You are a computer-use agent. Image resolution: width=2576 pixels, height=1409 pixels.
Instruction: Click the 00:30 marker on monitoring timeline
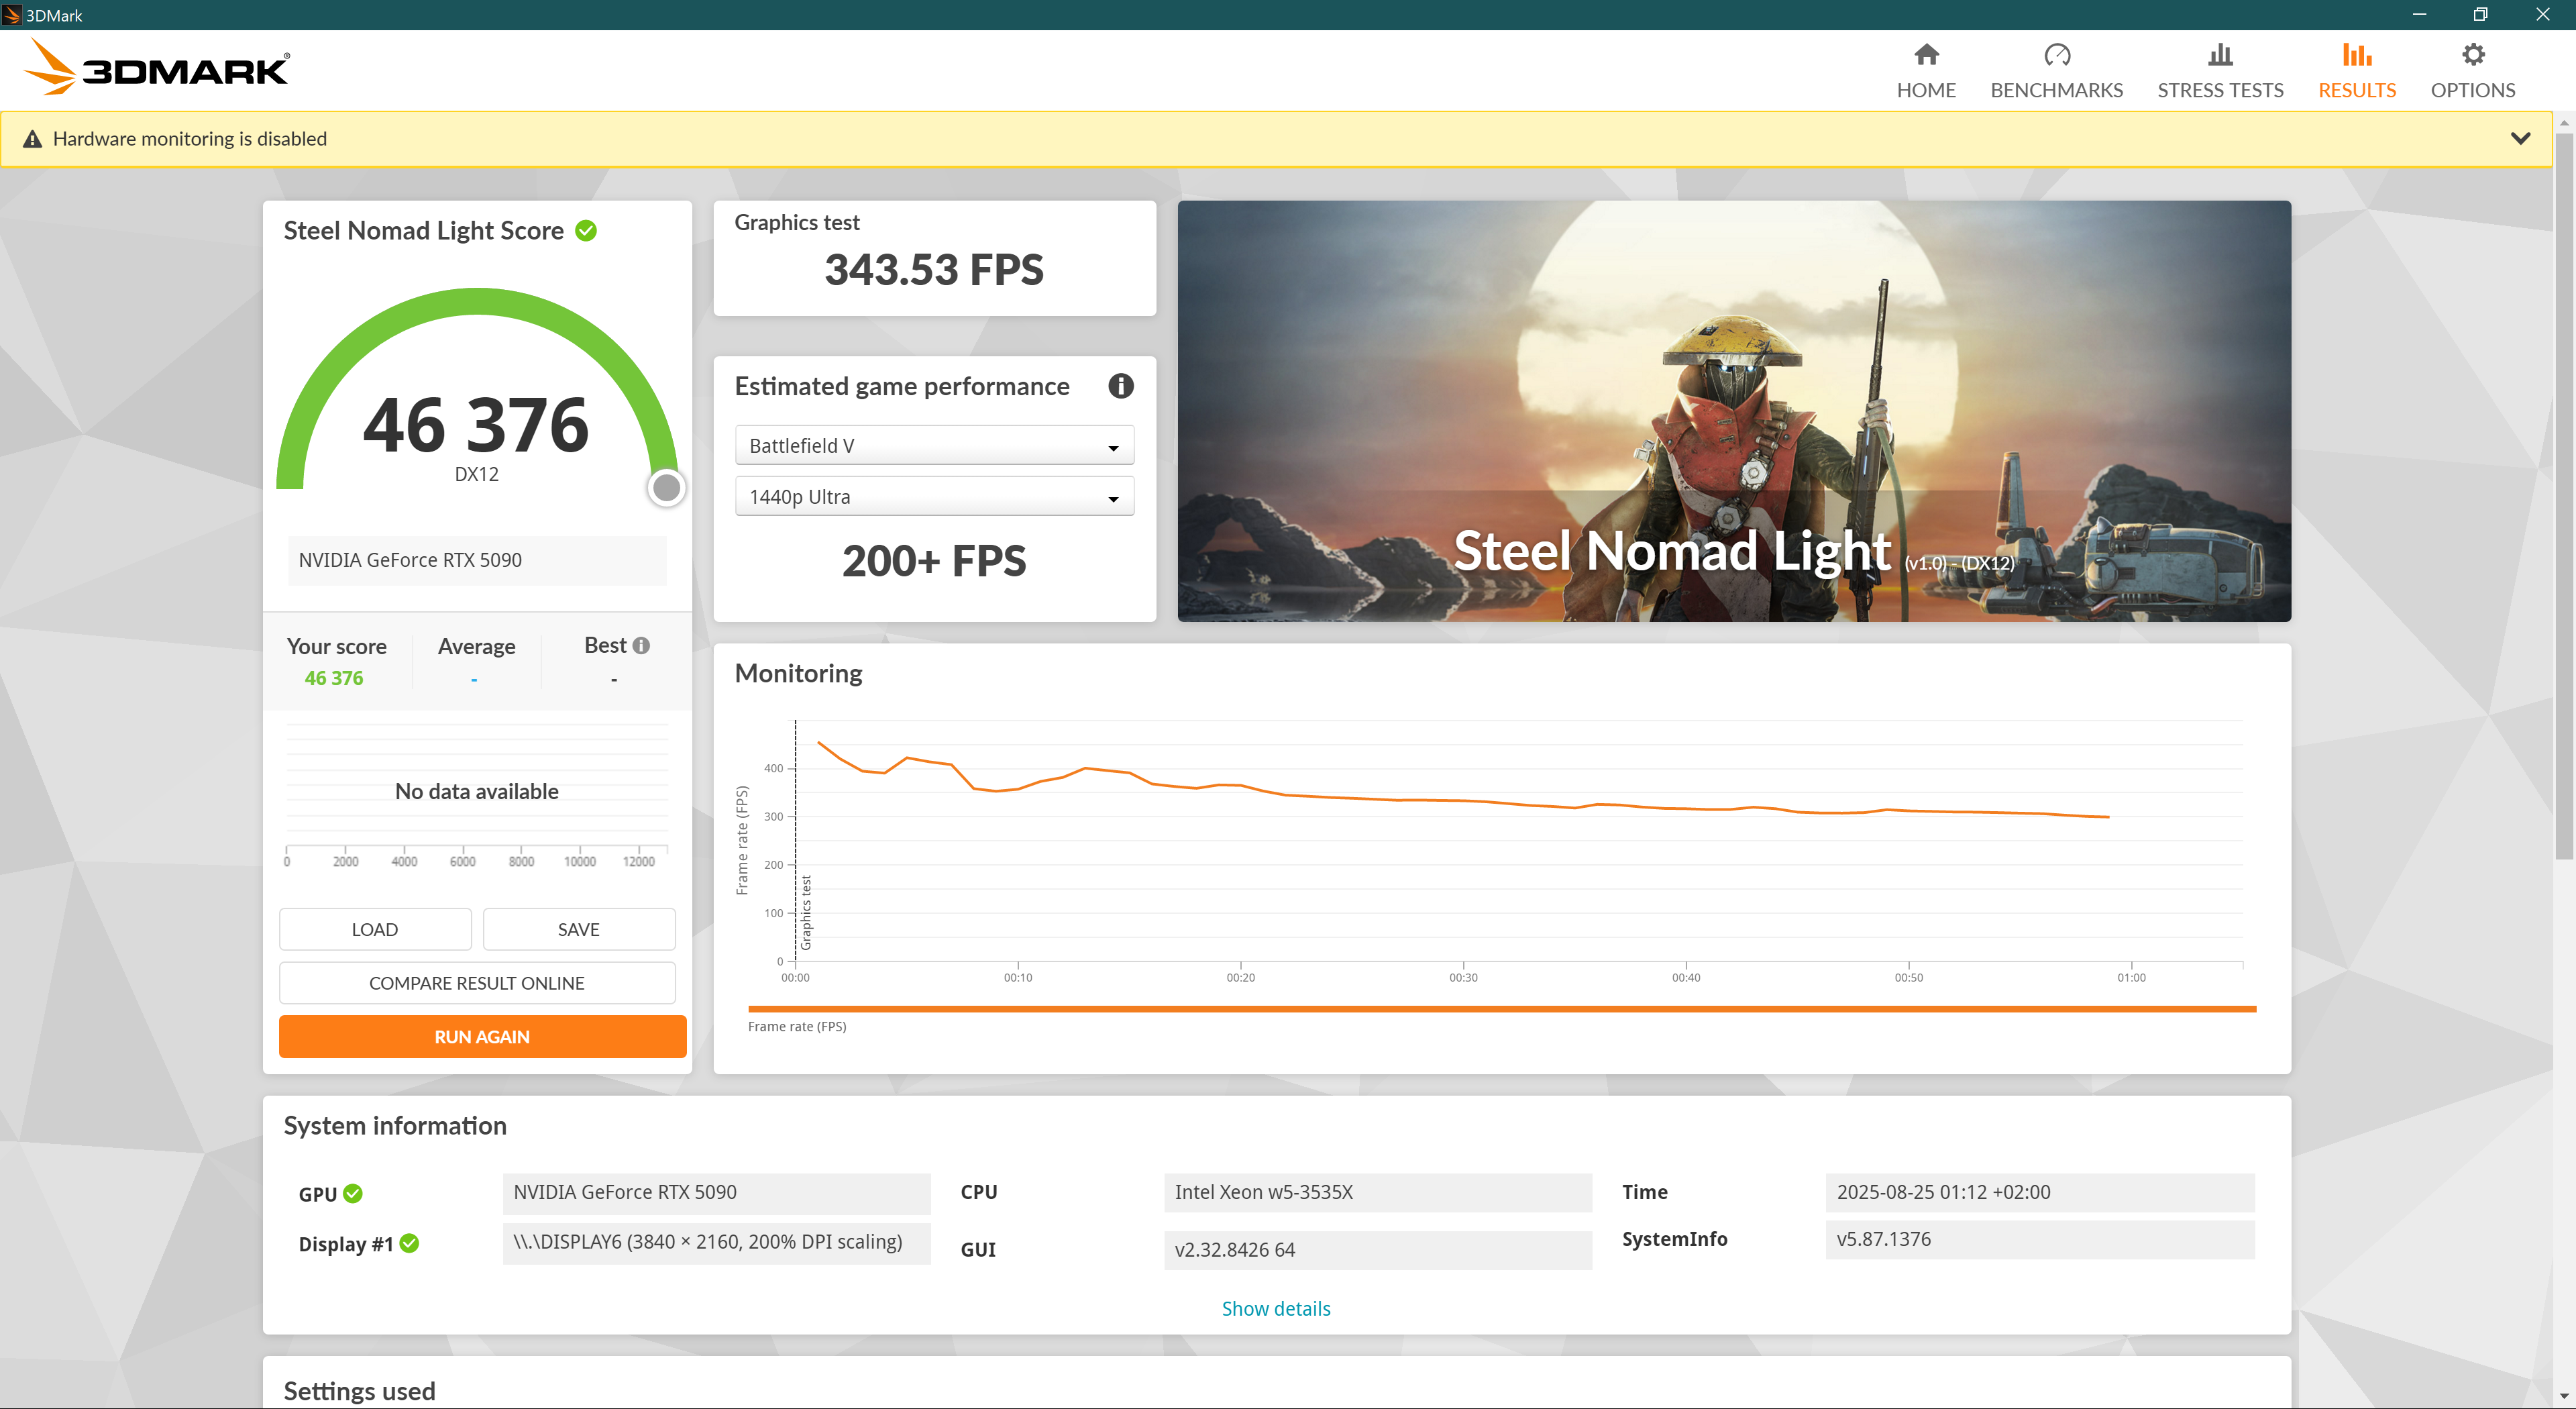(x=1463, y=977)
